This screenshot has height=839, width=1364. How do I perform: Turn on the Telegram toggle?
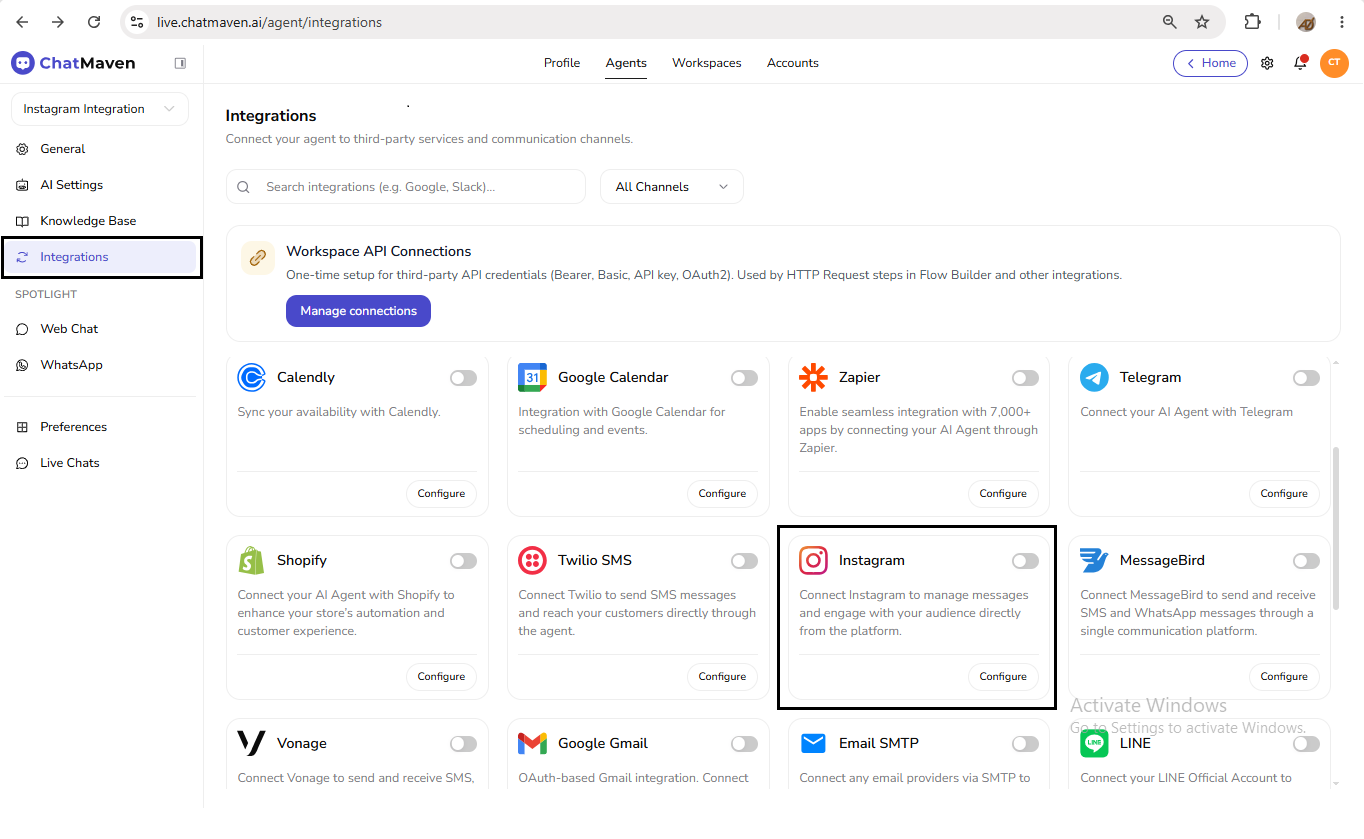pyautogui.click(x=1306, y=378)
